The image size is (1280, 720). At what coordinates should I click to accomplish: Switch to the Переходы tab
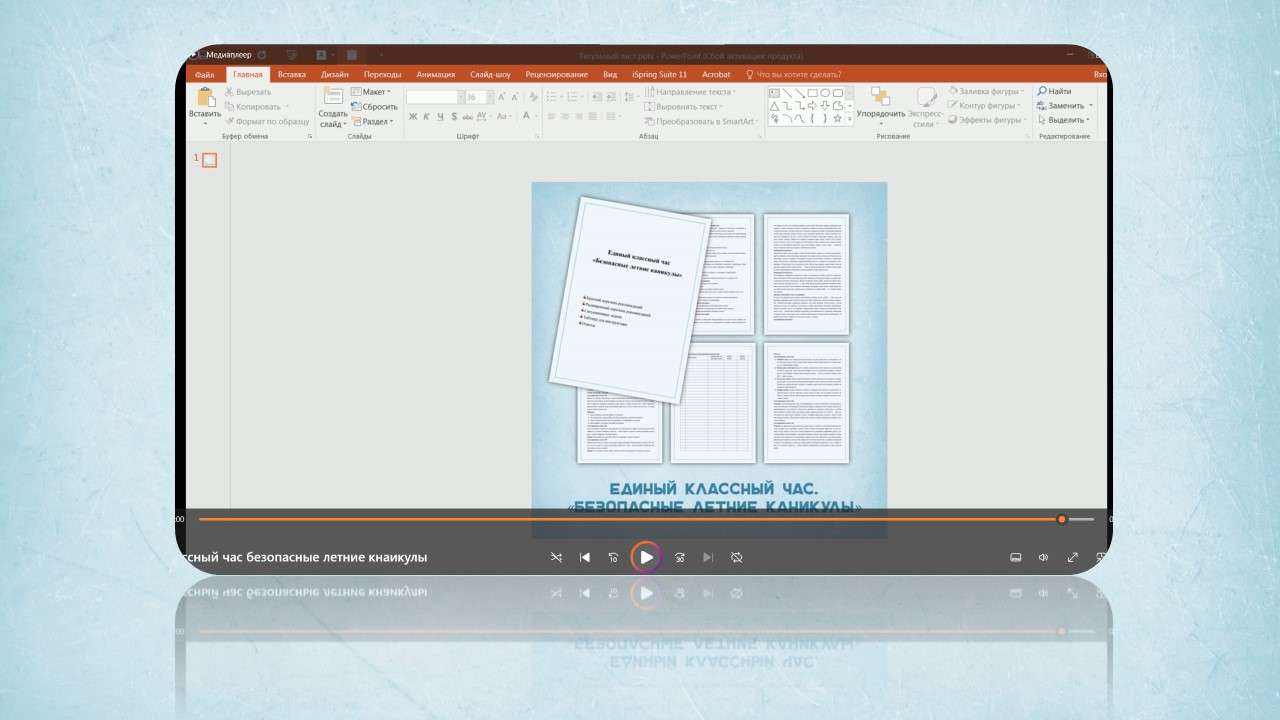[383, 74]
